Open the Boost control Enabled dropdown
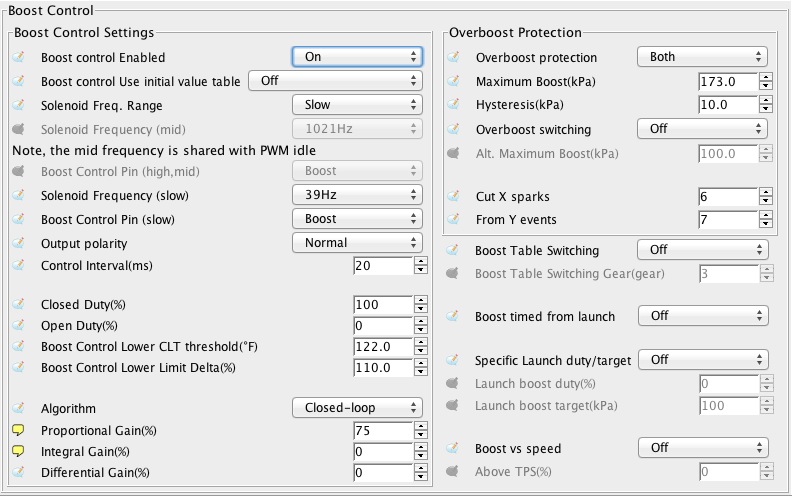 tap(357, 57)
